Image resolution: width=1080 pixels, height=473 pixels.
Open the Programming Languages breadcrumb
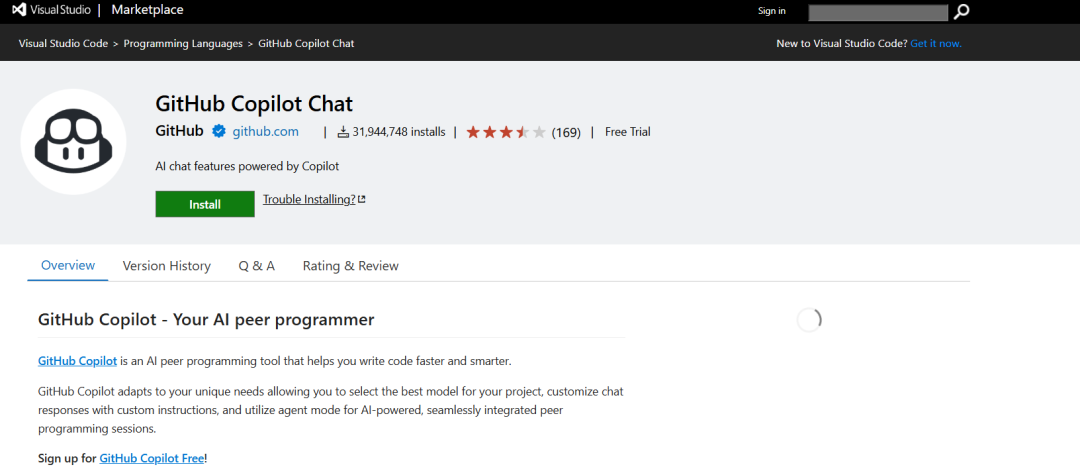tap(183, 43)
